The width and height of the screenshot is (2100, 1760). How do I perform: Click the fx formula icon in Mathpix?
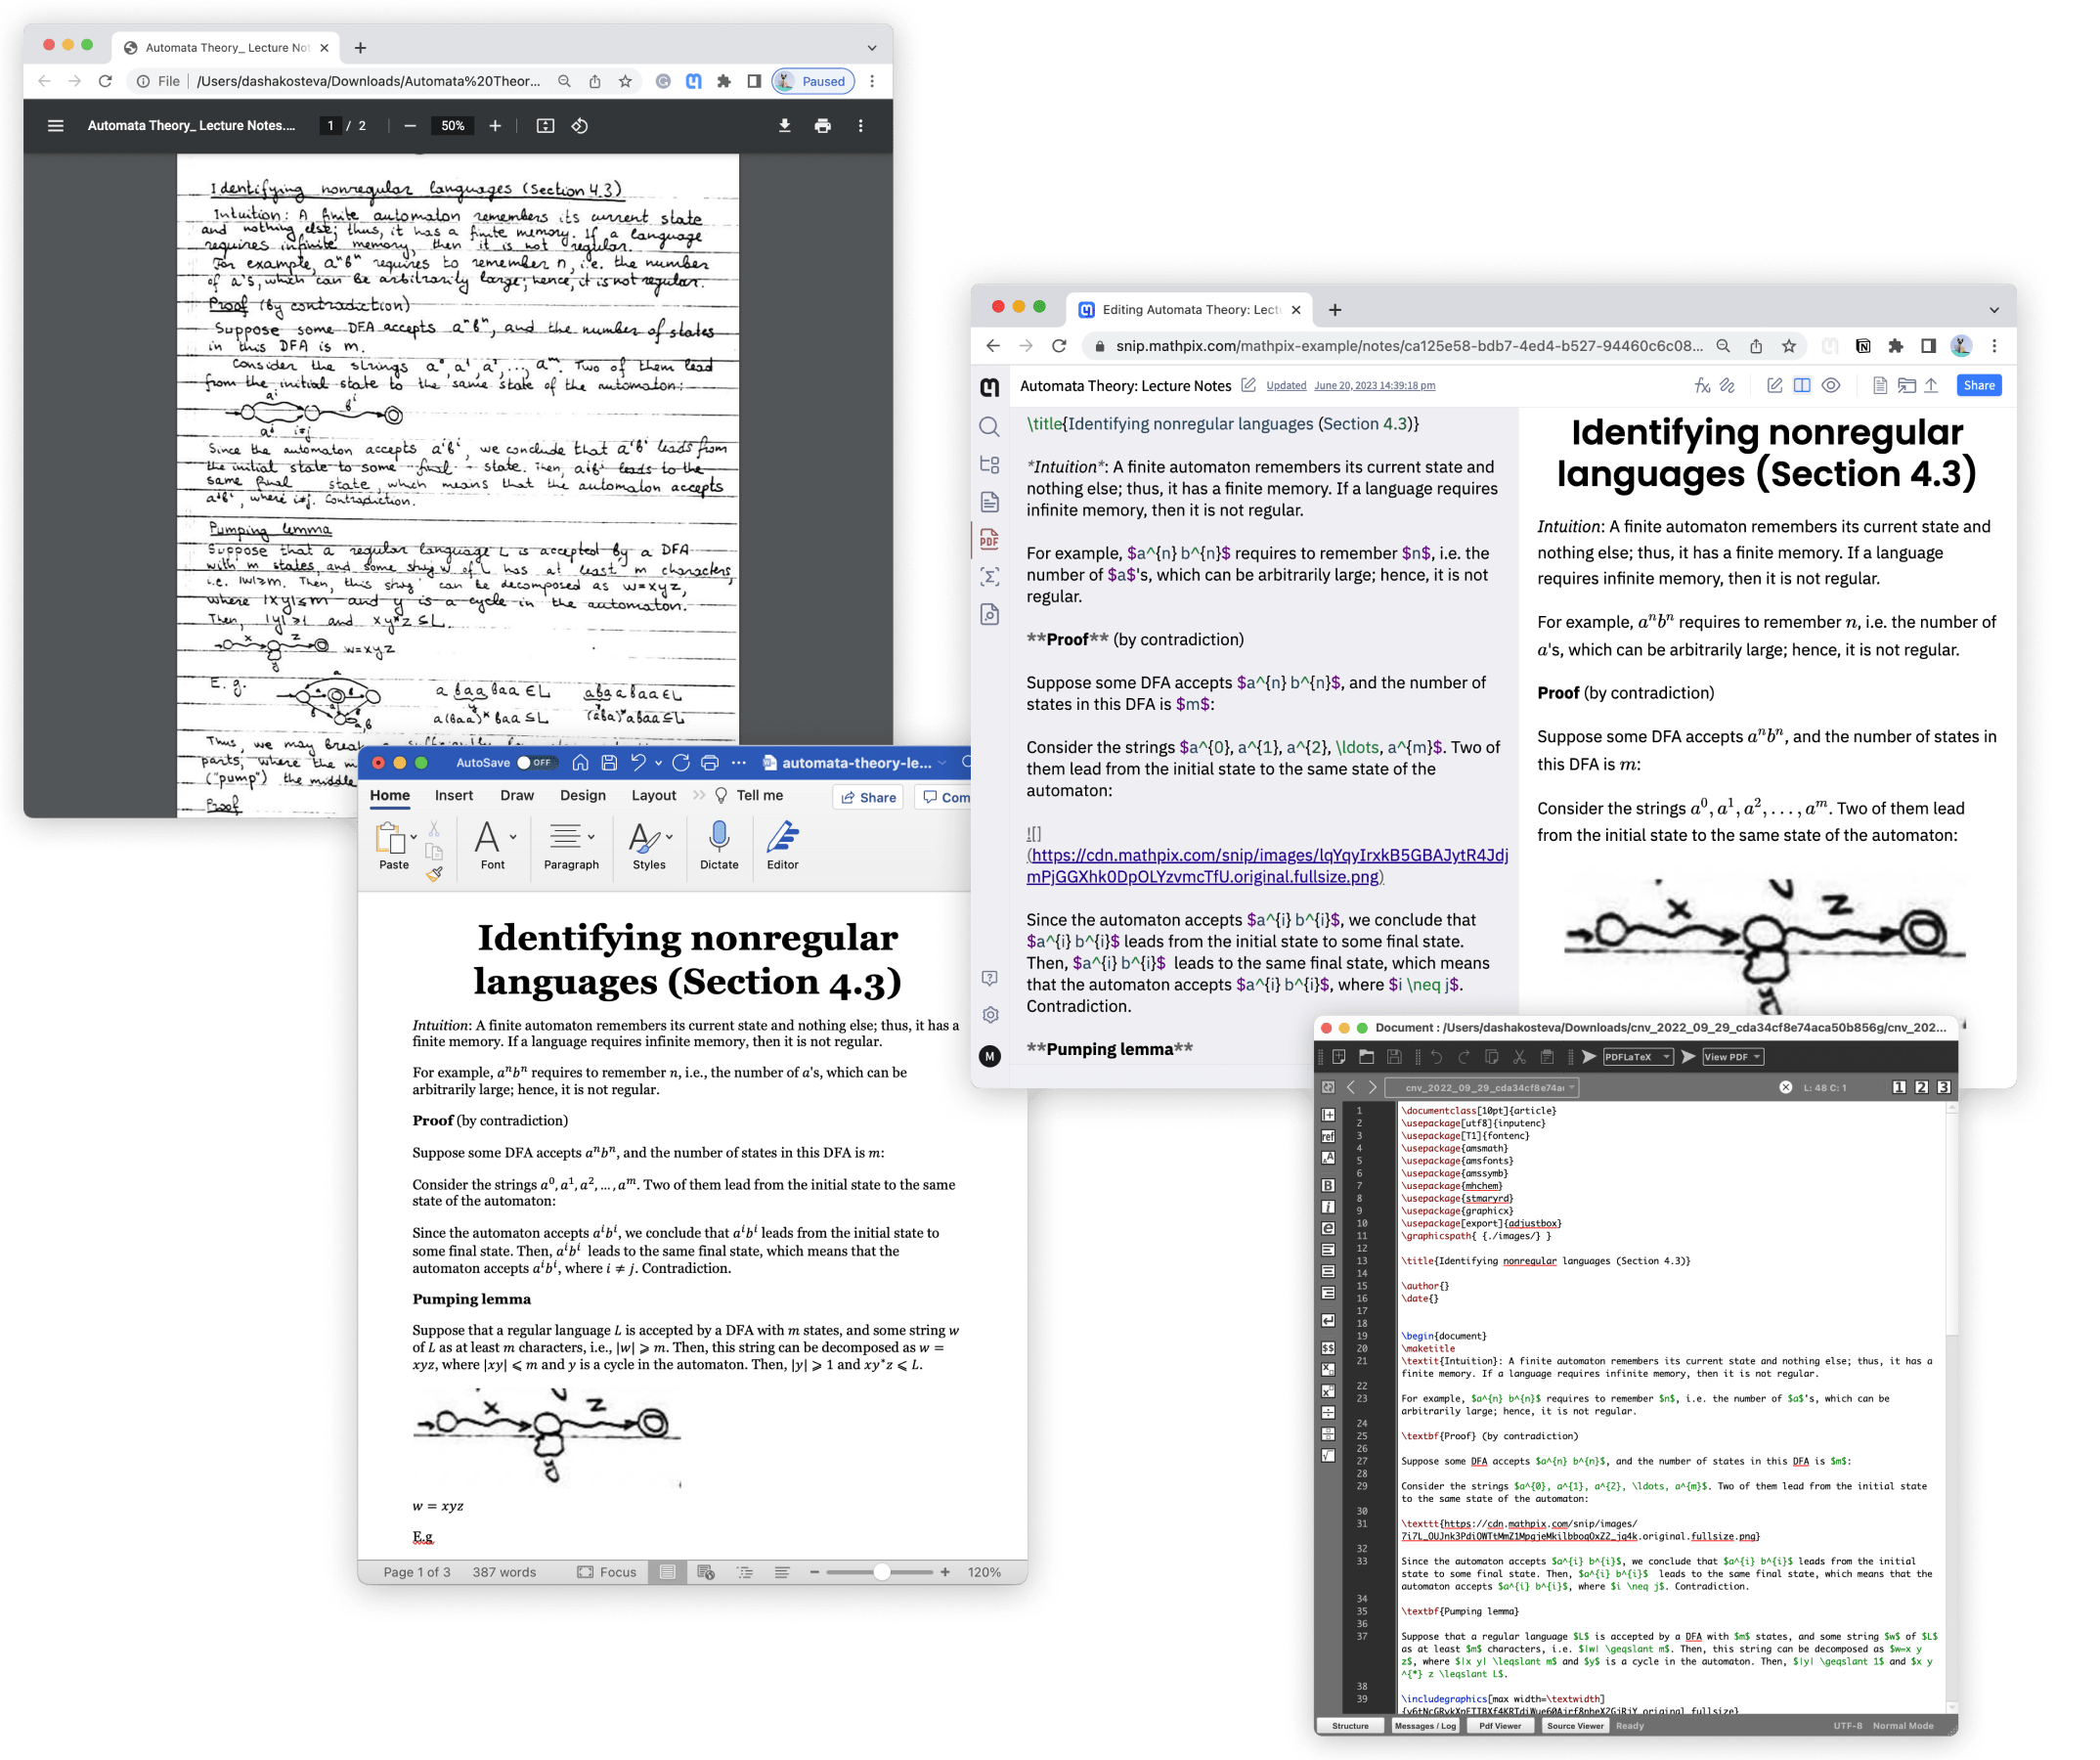[1701, 386]
